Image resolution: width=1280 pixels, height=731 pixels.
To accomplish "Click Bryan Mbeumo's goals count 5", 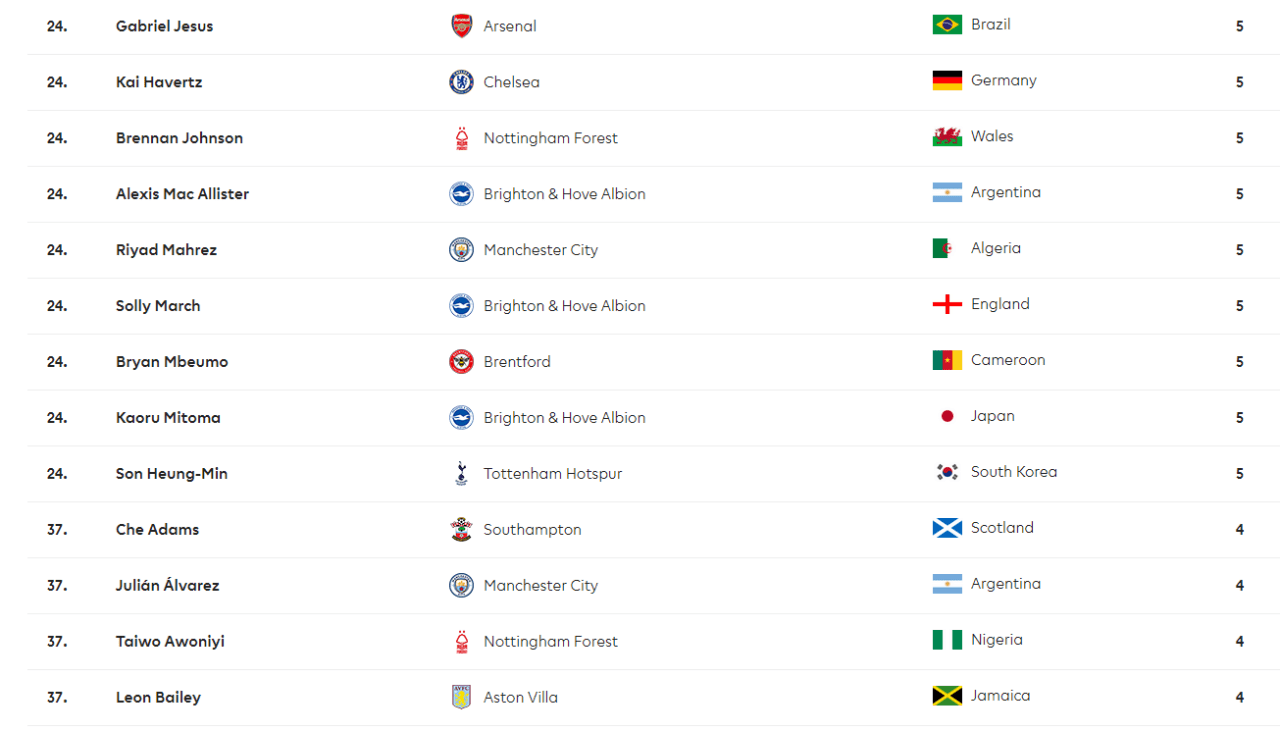I will pos(1239,362).
